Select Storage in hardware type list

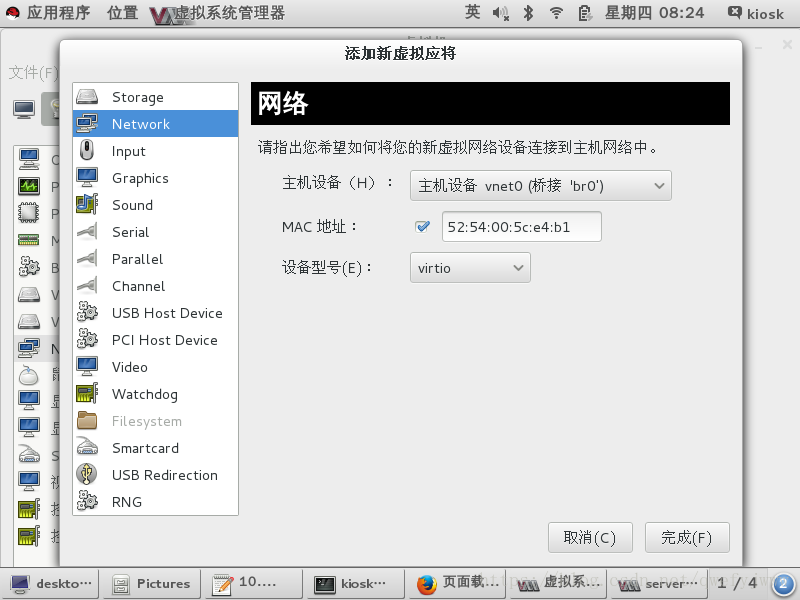(x=156, y=96)
